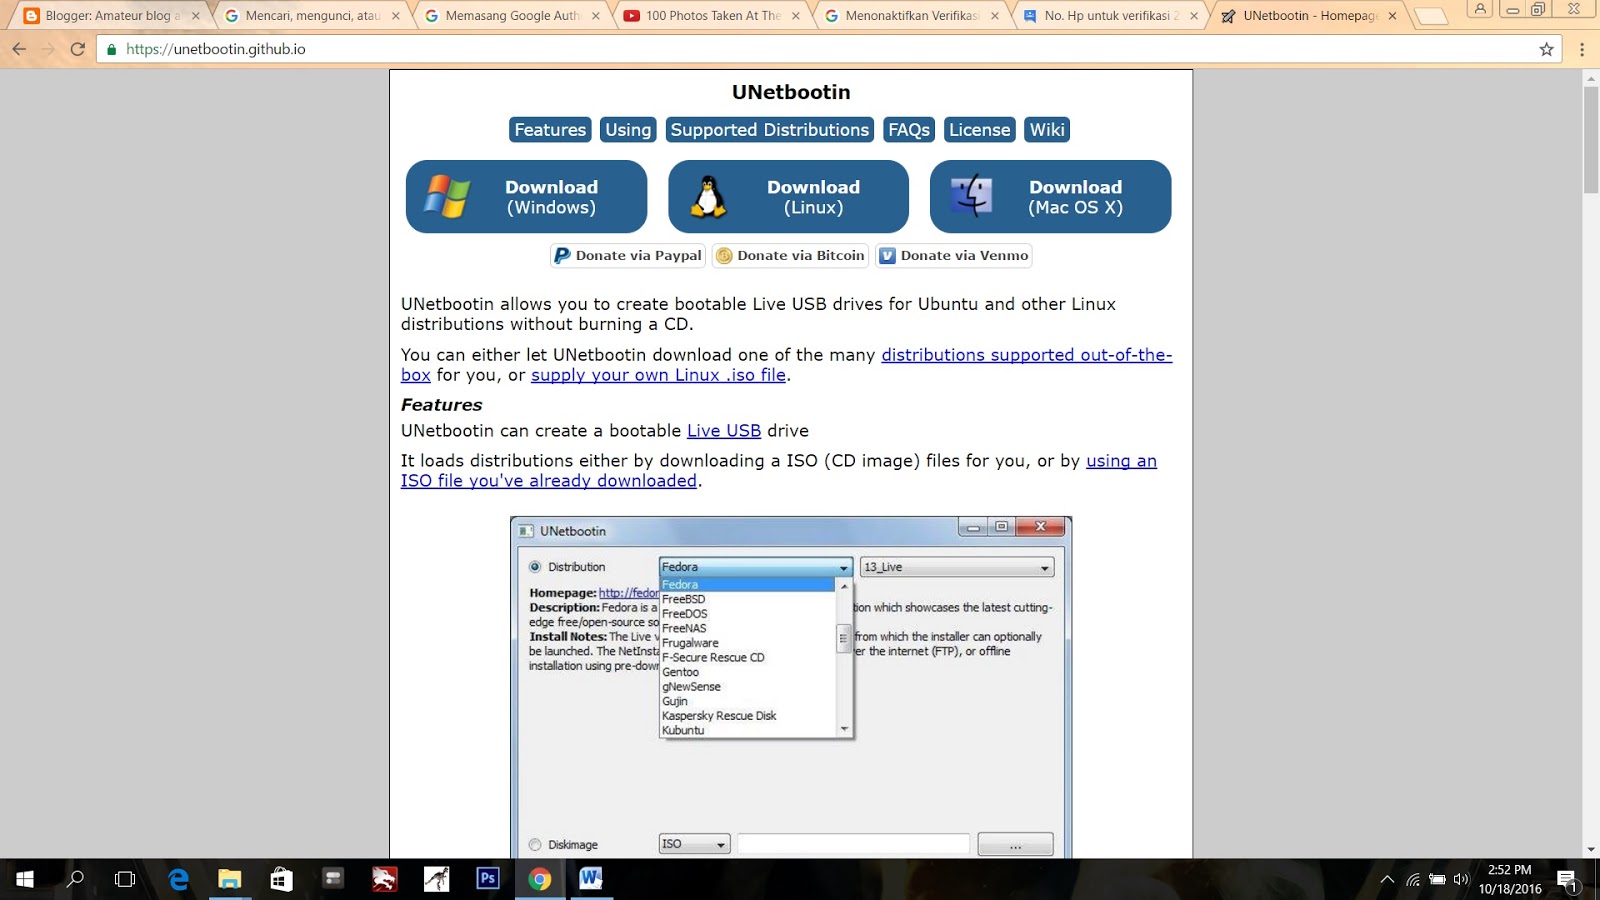1600x900 pixels.
Task: Click the red wolf app icon in taskbar
Action: 385,879
